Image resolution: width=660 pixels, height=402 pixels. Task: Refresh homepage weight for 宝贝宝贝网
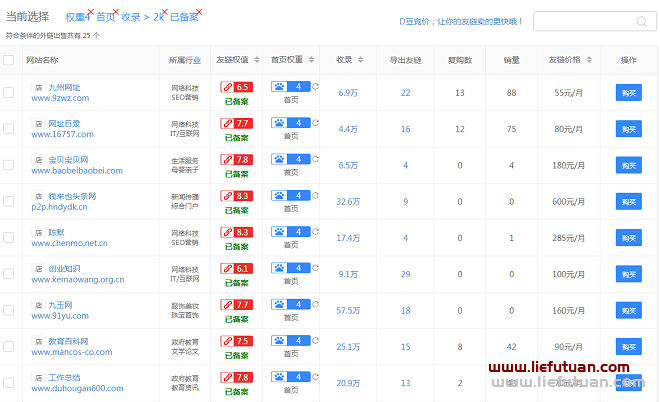[315, 159]
